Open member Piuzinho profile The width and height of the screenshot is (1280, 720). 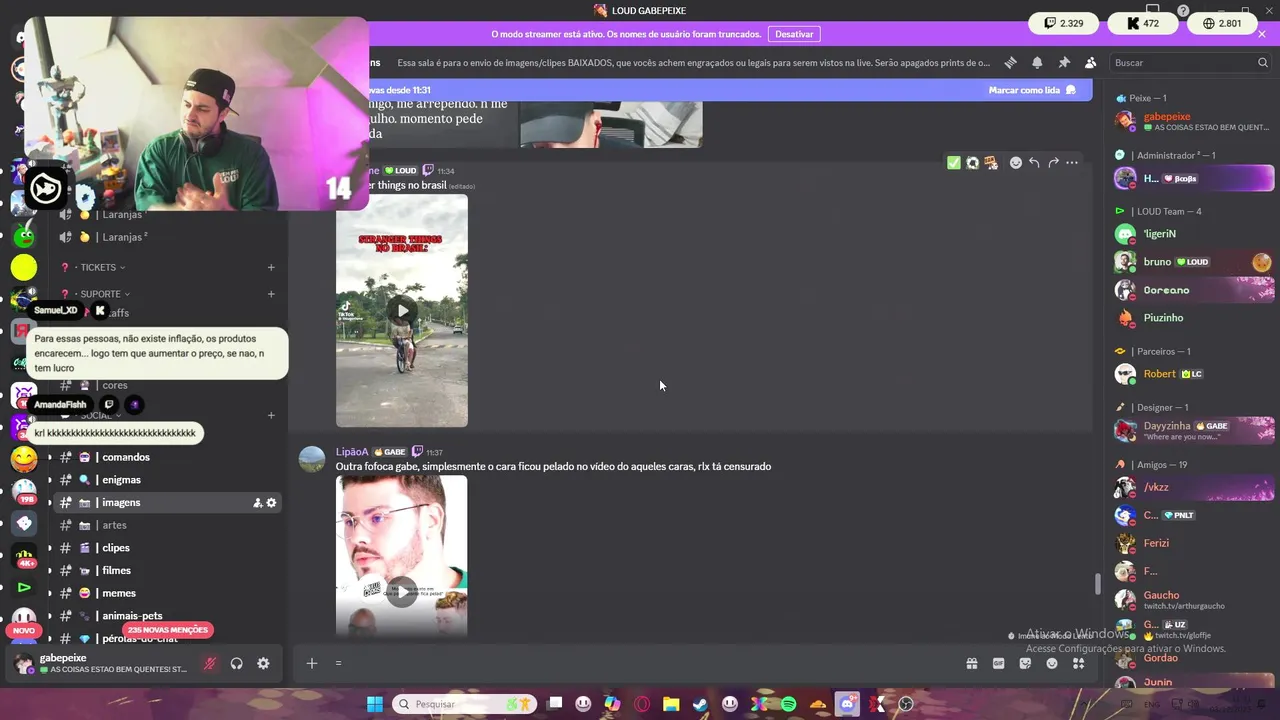(x=1193, y=318)
